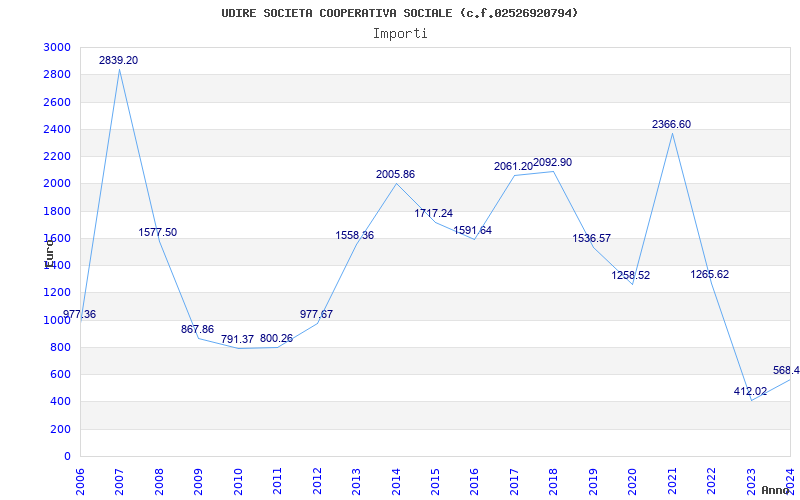The image size is (800, 500).
Task: Select the 791.37 data label
Action: (x=237, y=339)
